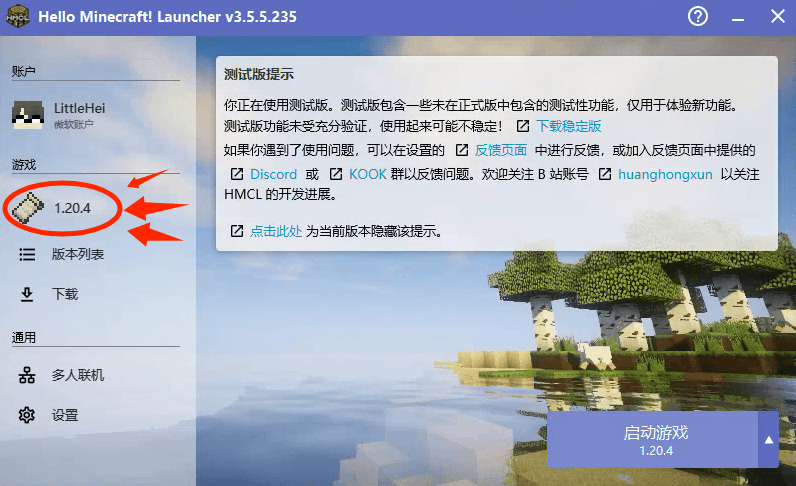Visit the huanghongxun Bilibili link

click(x=665, y=174)
